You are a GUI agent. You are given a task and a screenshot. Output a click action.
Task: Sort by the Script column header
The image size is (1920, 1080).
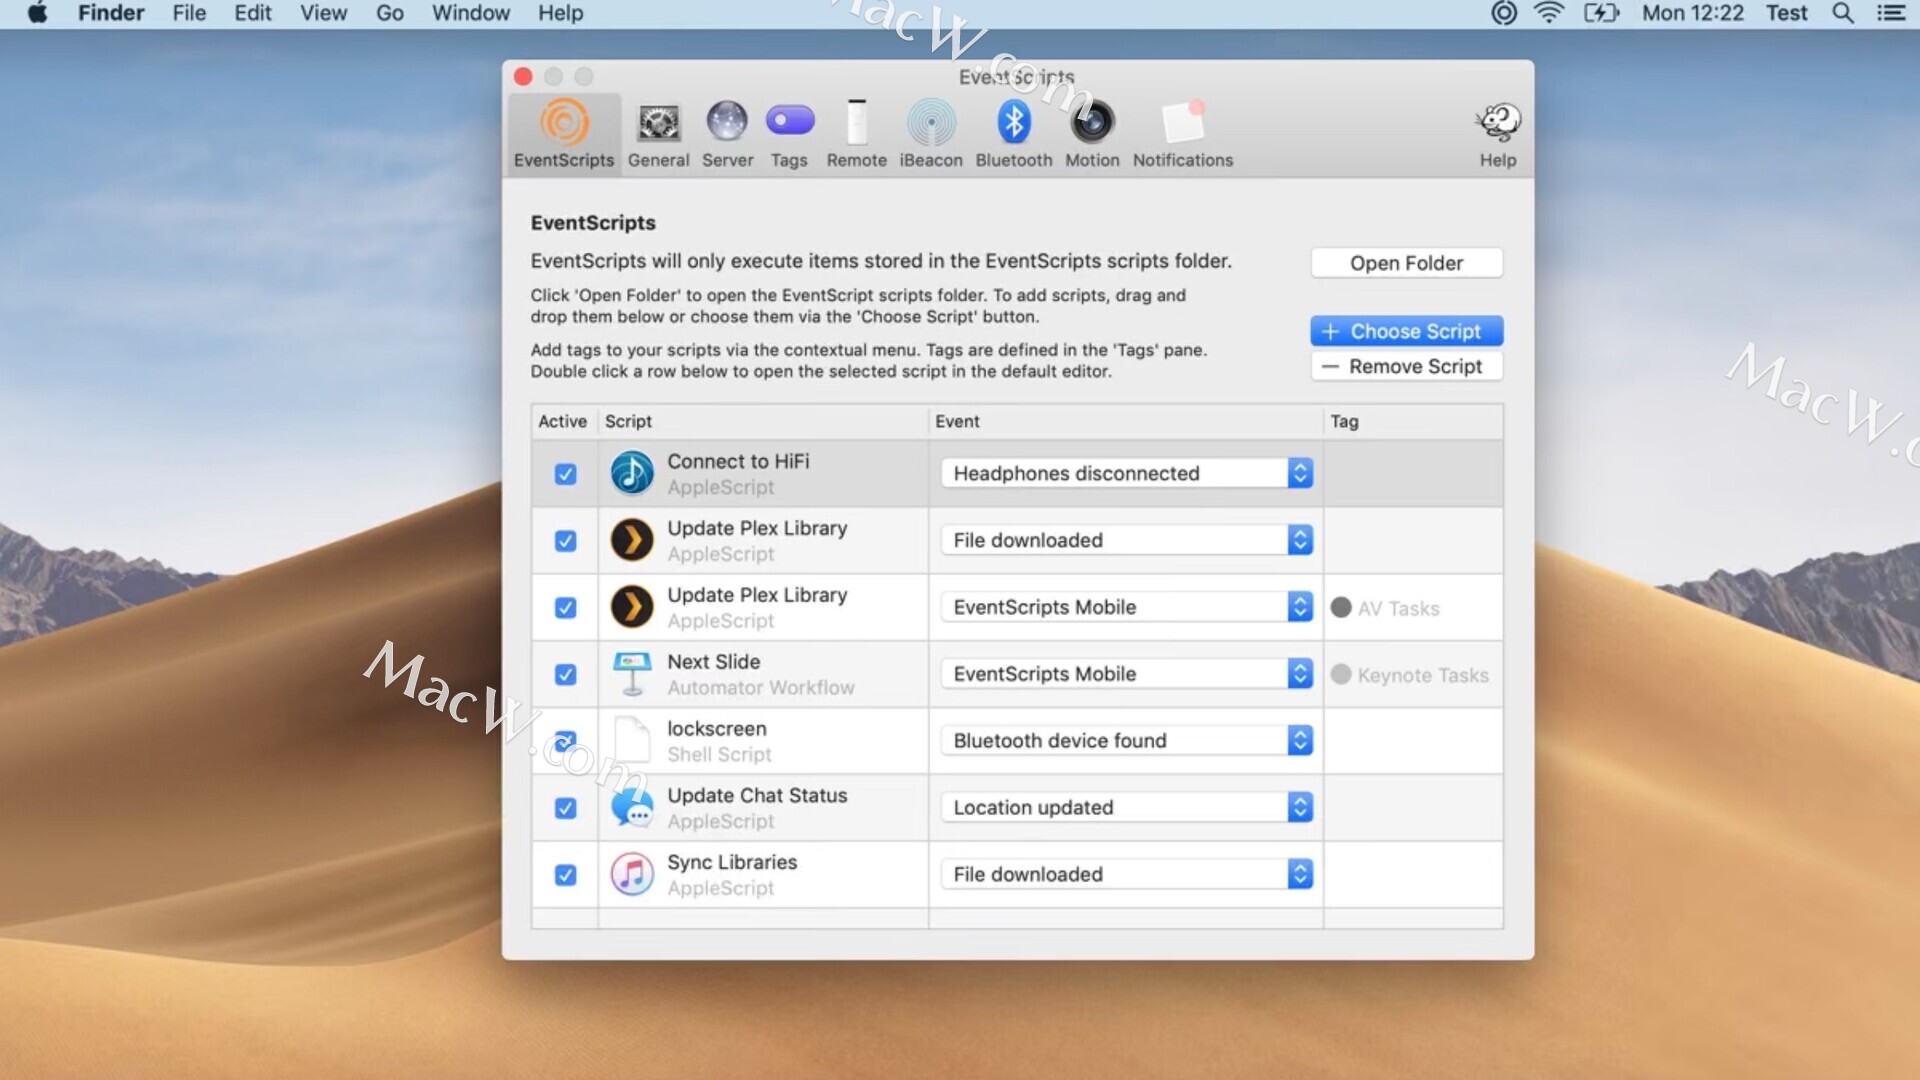(x=763, y=421)
